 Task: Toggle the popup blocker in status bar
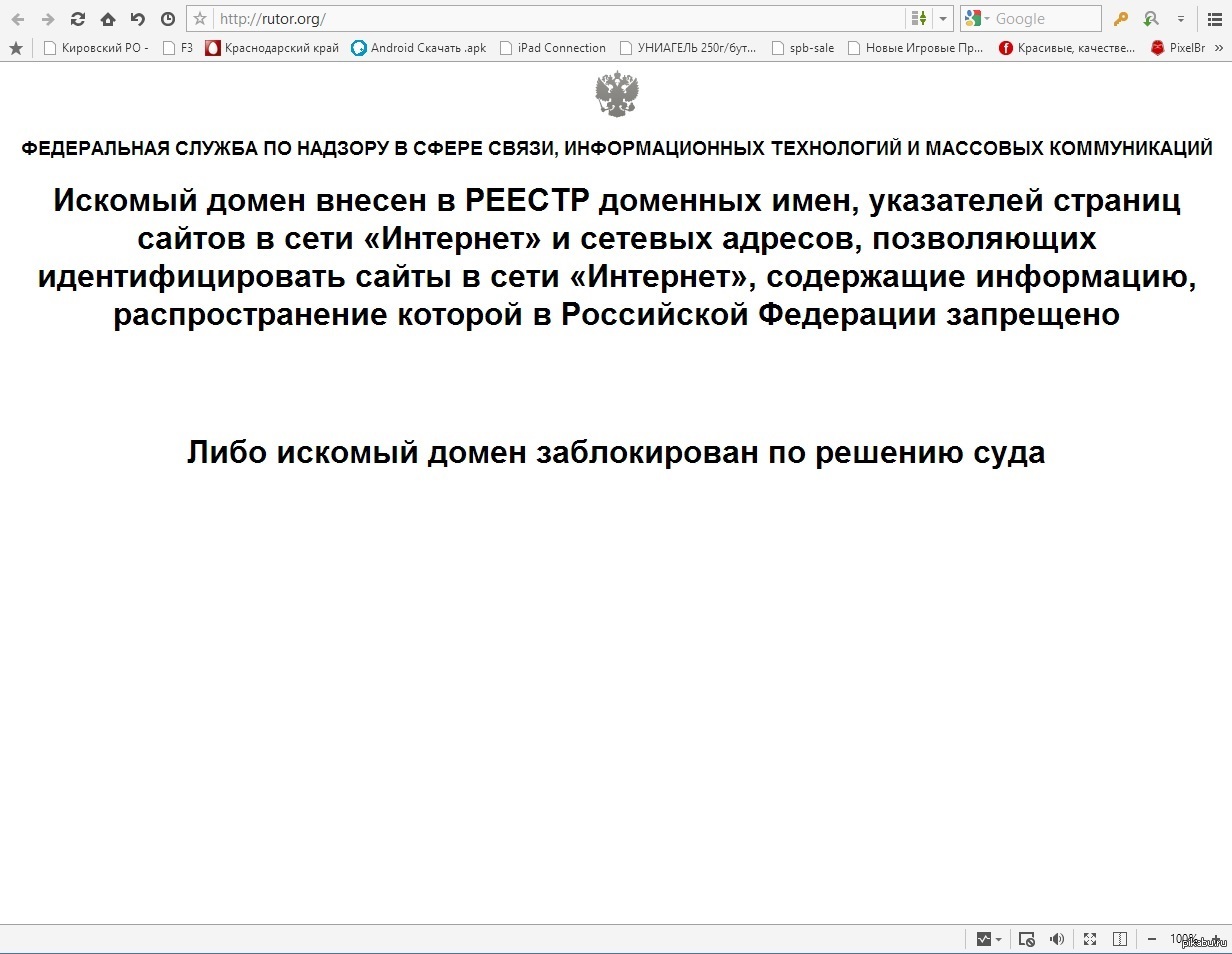(x=1026, y=939)
